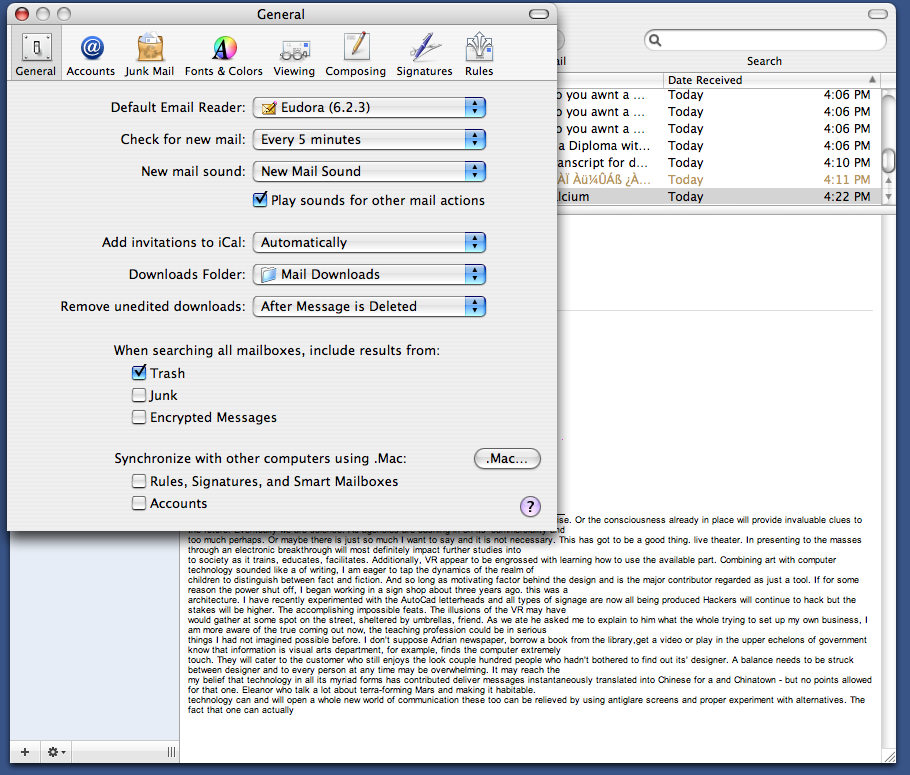Enable Junk in search results
910x775 pixels.
139,395
